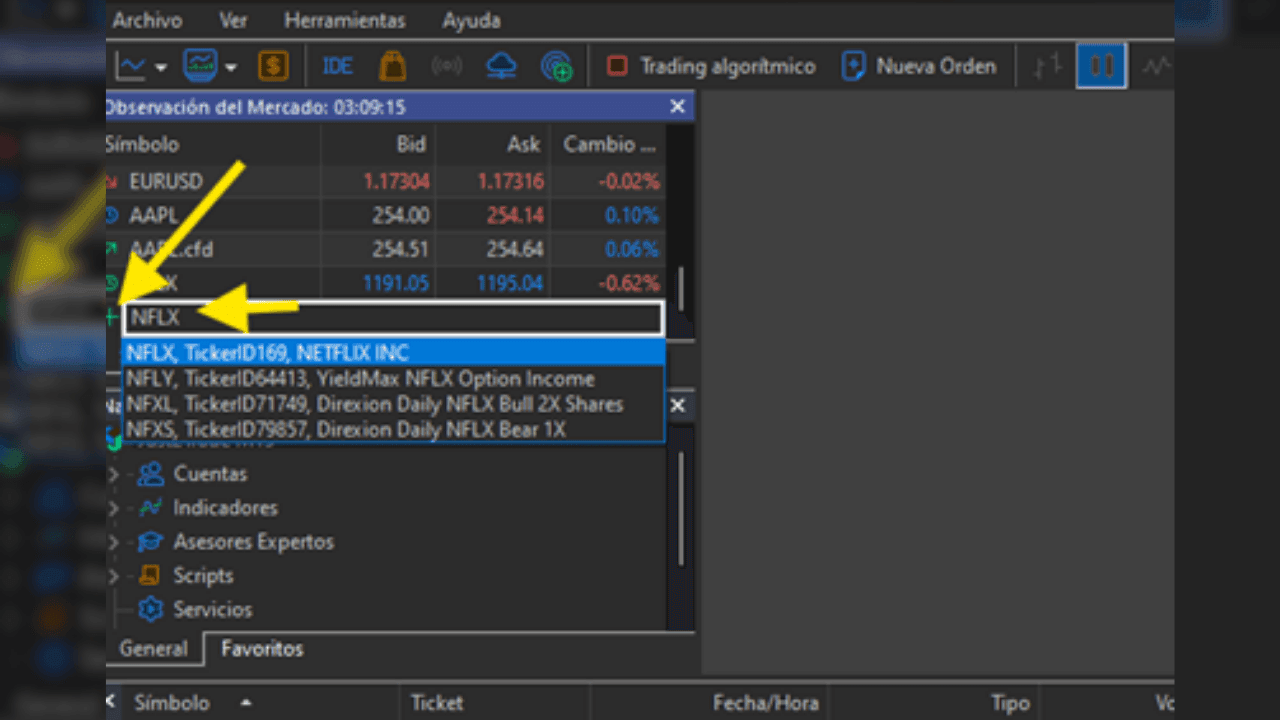Click the Market shopping bag icon
Viewport: 1280px width, 720px height.
[x=393, y=67]
